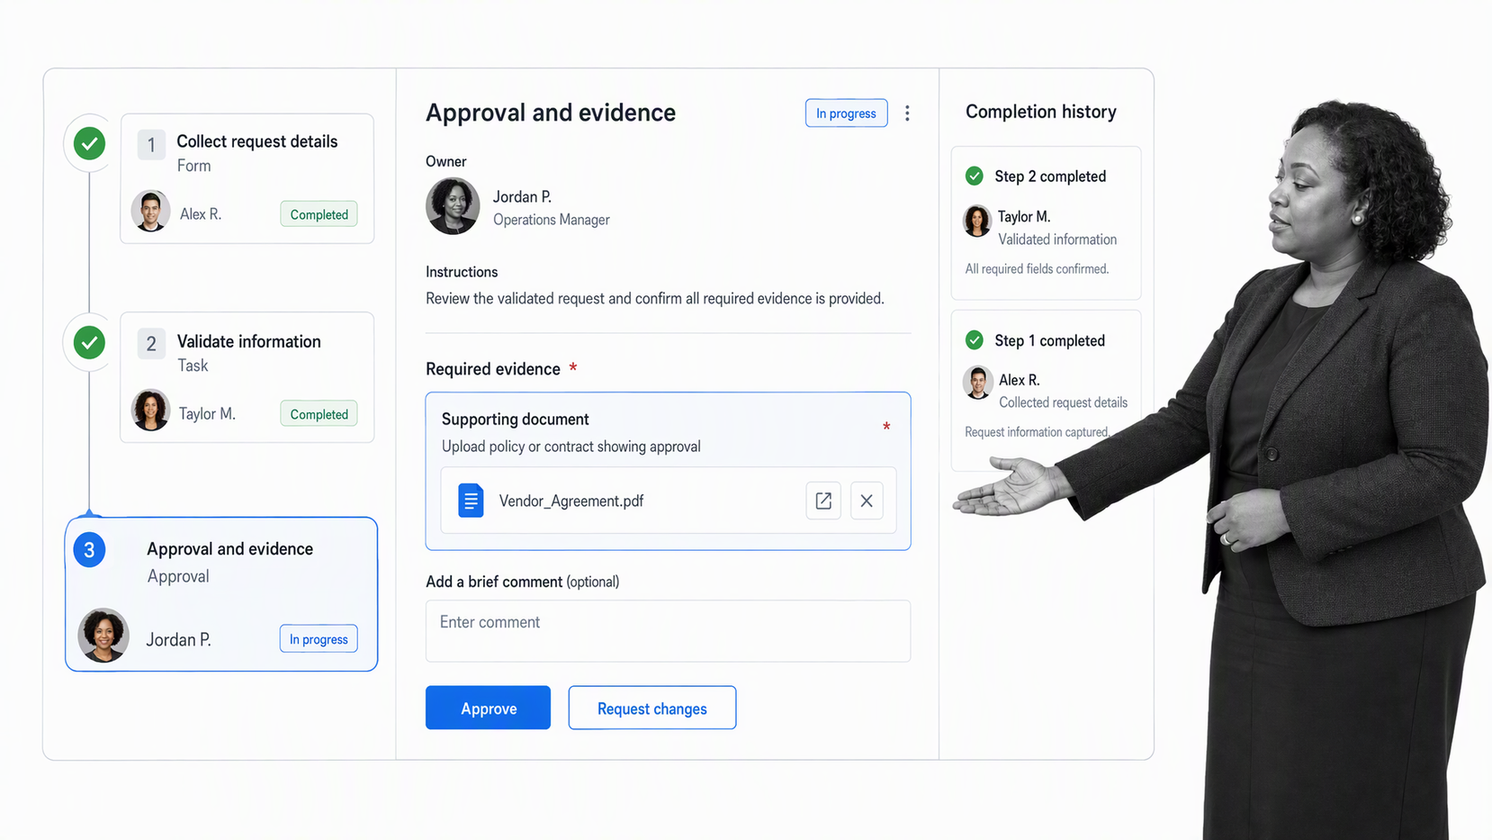Screen dimensions: 1492x840
Task: Click the In progress badge for Jordan P.
Action: tap(319, 639)
